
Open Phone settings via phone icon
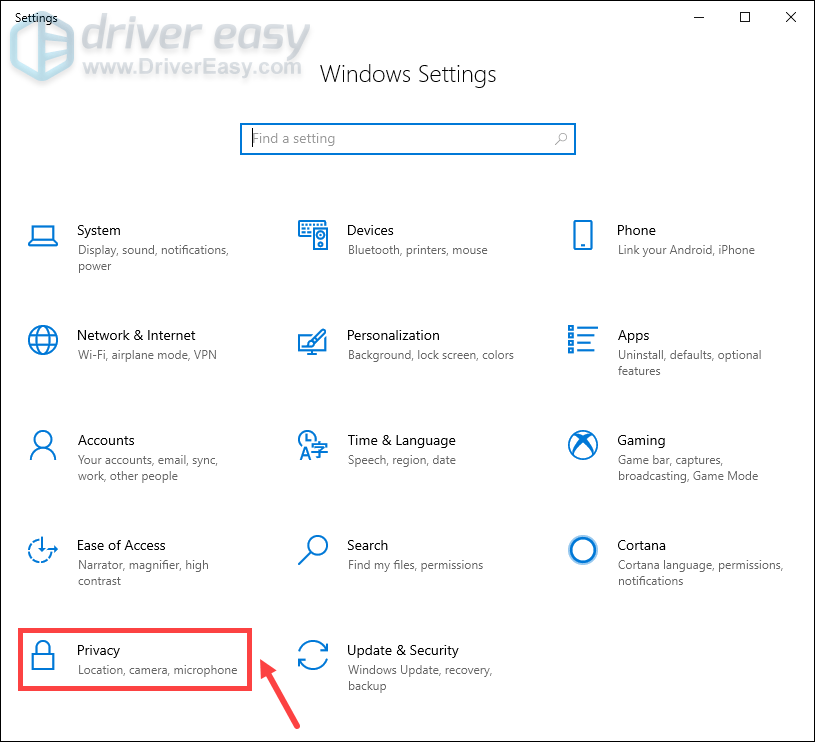(x=583, y=234)
